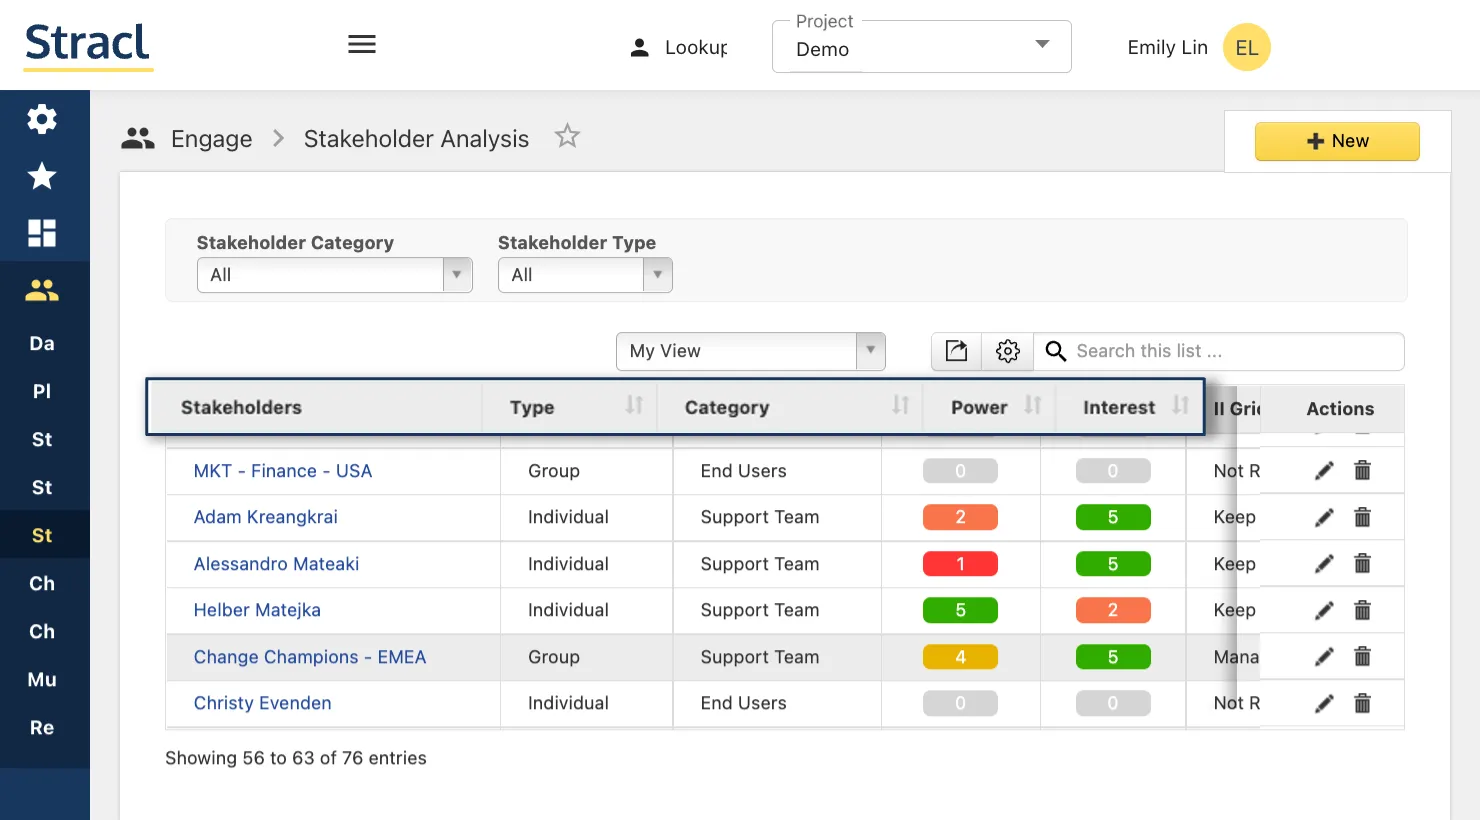
Task: Open the Alessandro Mateaki stakeholder link
Action: coord(276,564)
